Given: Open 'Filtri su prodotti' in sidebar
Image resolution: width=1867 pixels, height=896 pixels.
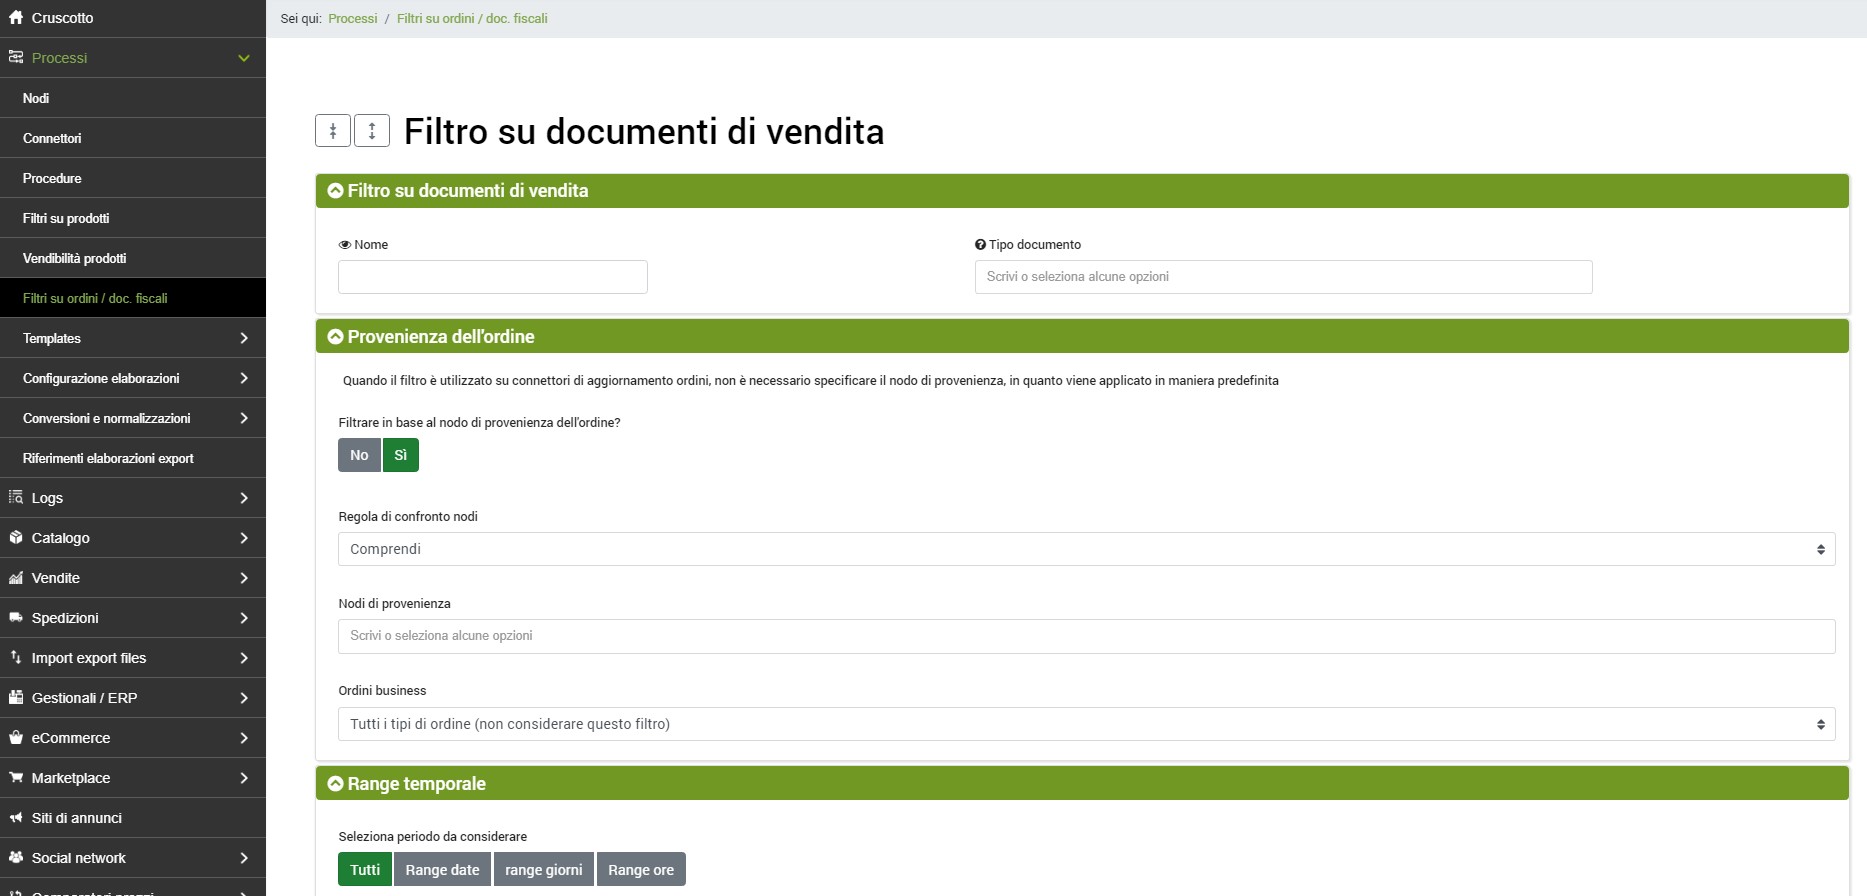Looking at the screenshot, I should click(x=66, y=218).
